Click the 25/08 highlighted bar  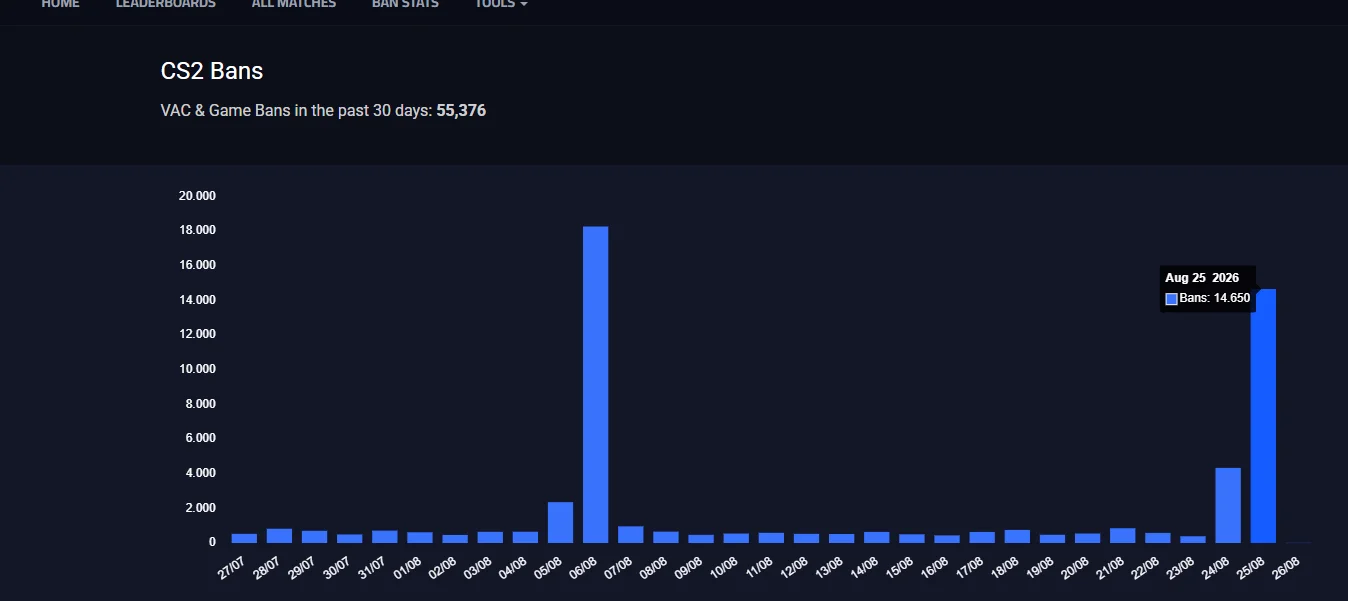(1263, 416)
